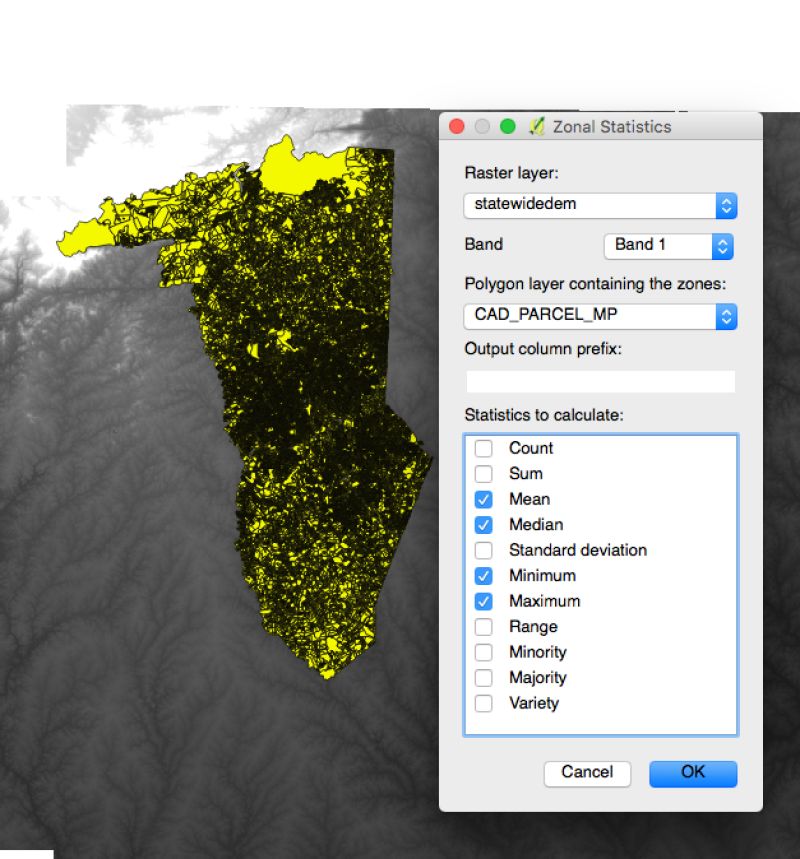The image size is (800, 859).
Task: Enable the Range statistic
Action: (483, 627)
